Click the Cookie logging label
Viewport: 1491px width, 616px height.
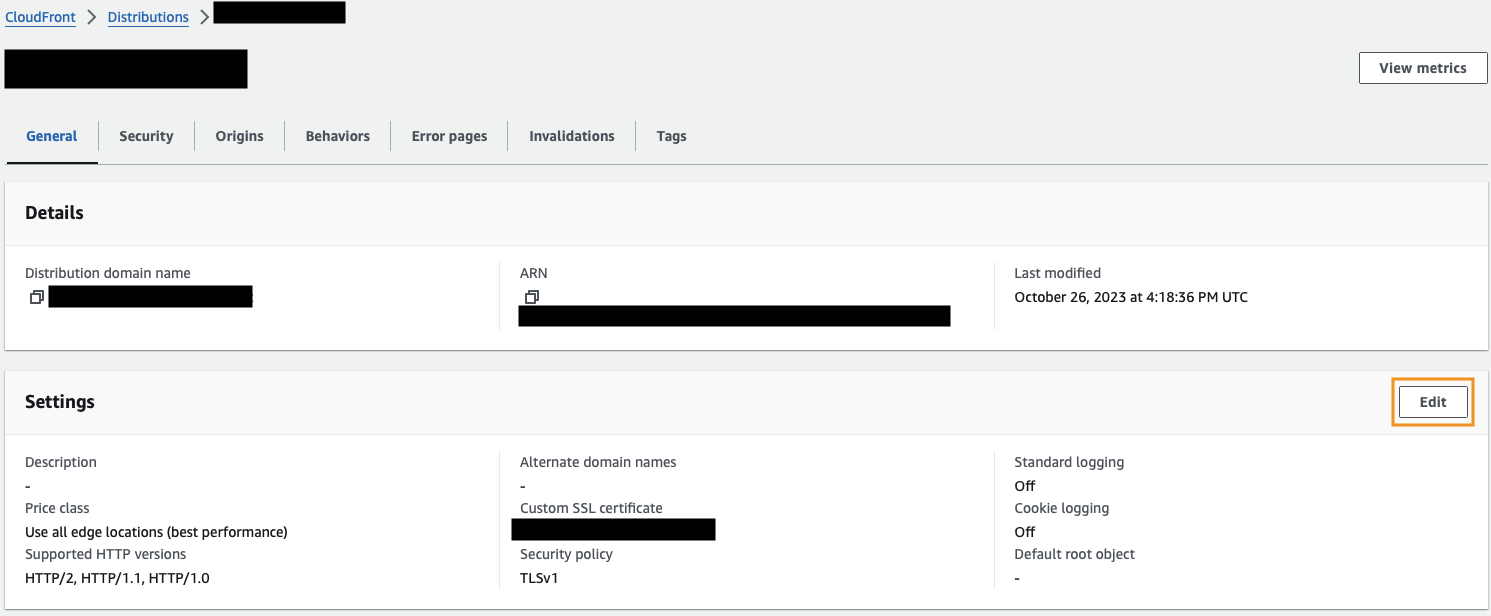1061,508
